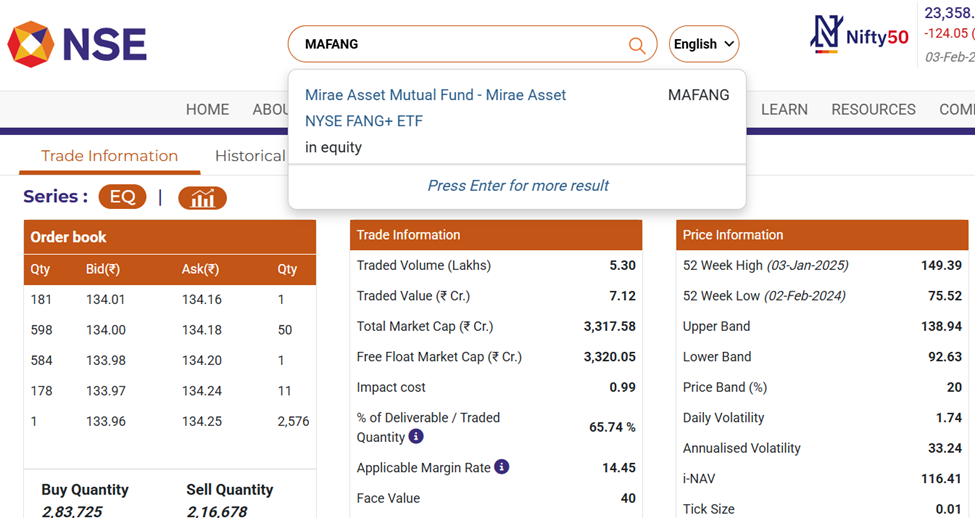The width and height of the screenshot is (975, 518).
Task: Click the Lower Band value 92.63
Action: pyautogui.click(x=945, y=357)
